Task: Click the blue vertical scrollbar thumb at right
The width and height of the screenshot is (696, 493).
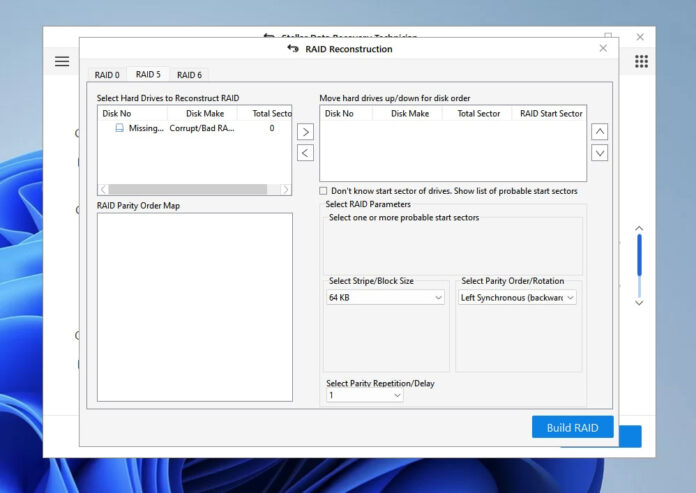Action: click(x=639, y=255)
